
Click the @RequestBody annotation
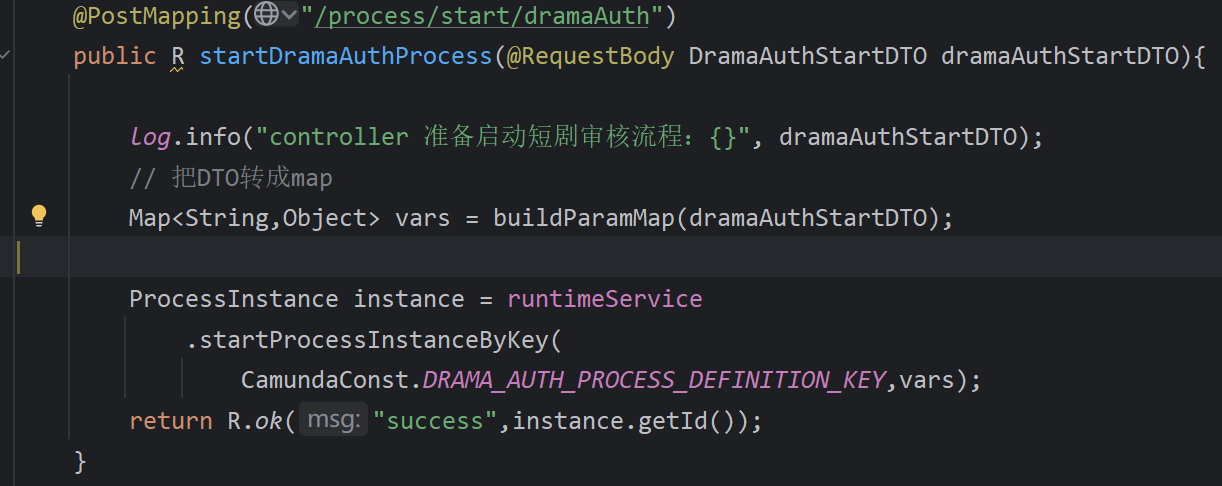pos(590,56)
